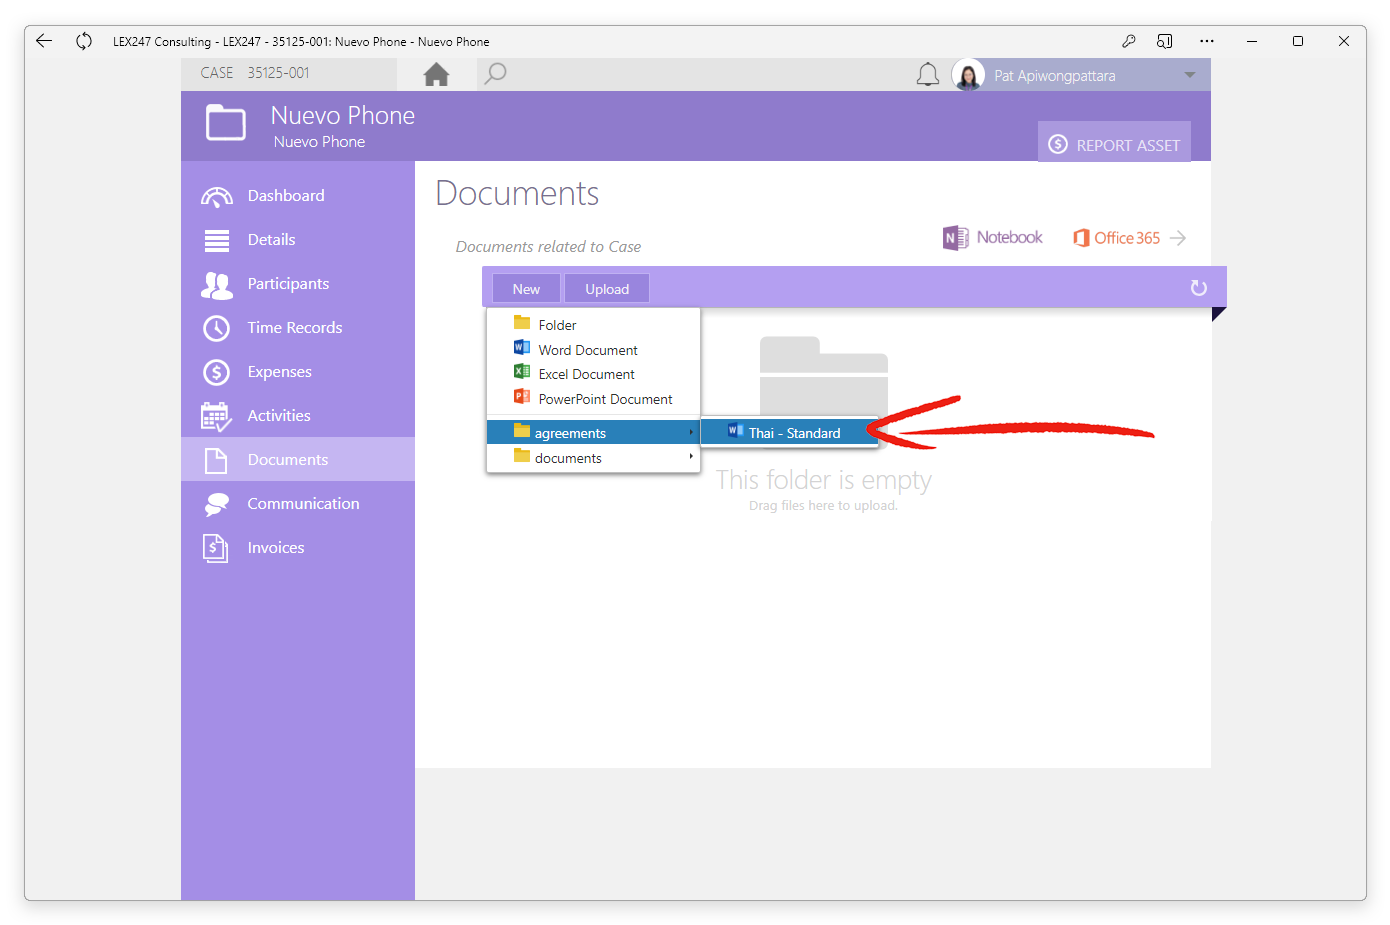Open the three-dots more options menu
This screenshot has height=925, width=1390.
(x=1207, y=41)
